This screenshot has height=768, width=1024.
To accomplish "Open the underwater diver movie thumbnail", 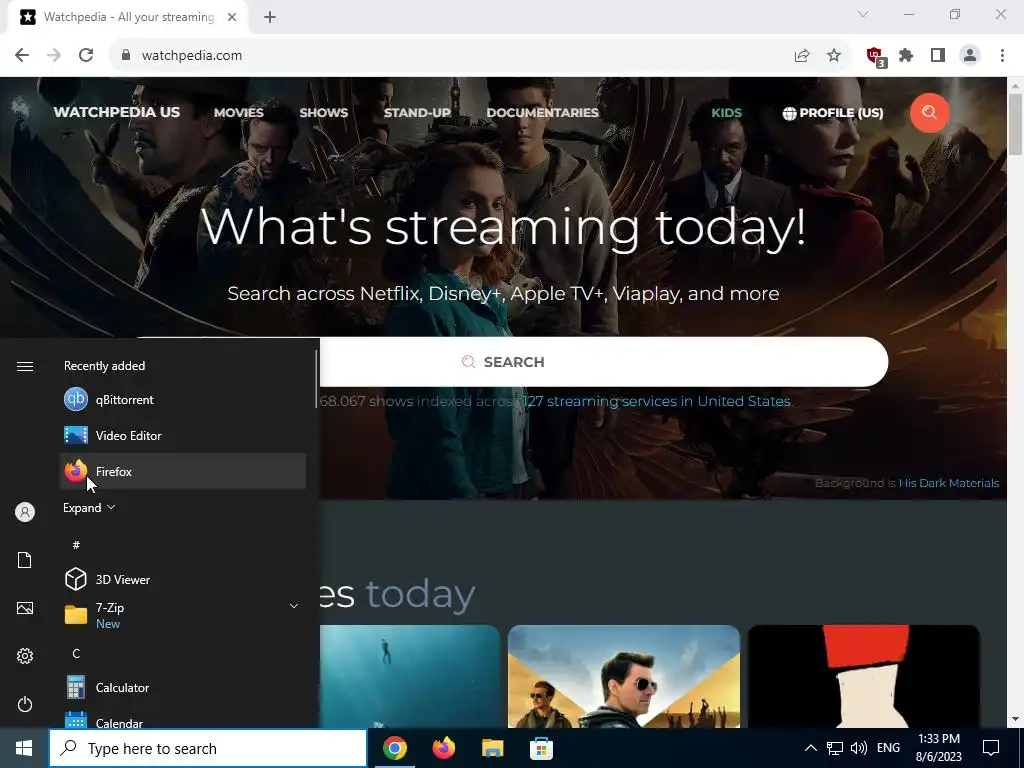I will pos(409,677).
